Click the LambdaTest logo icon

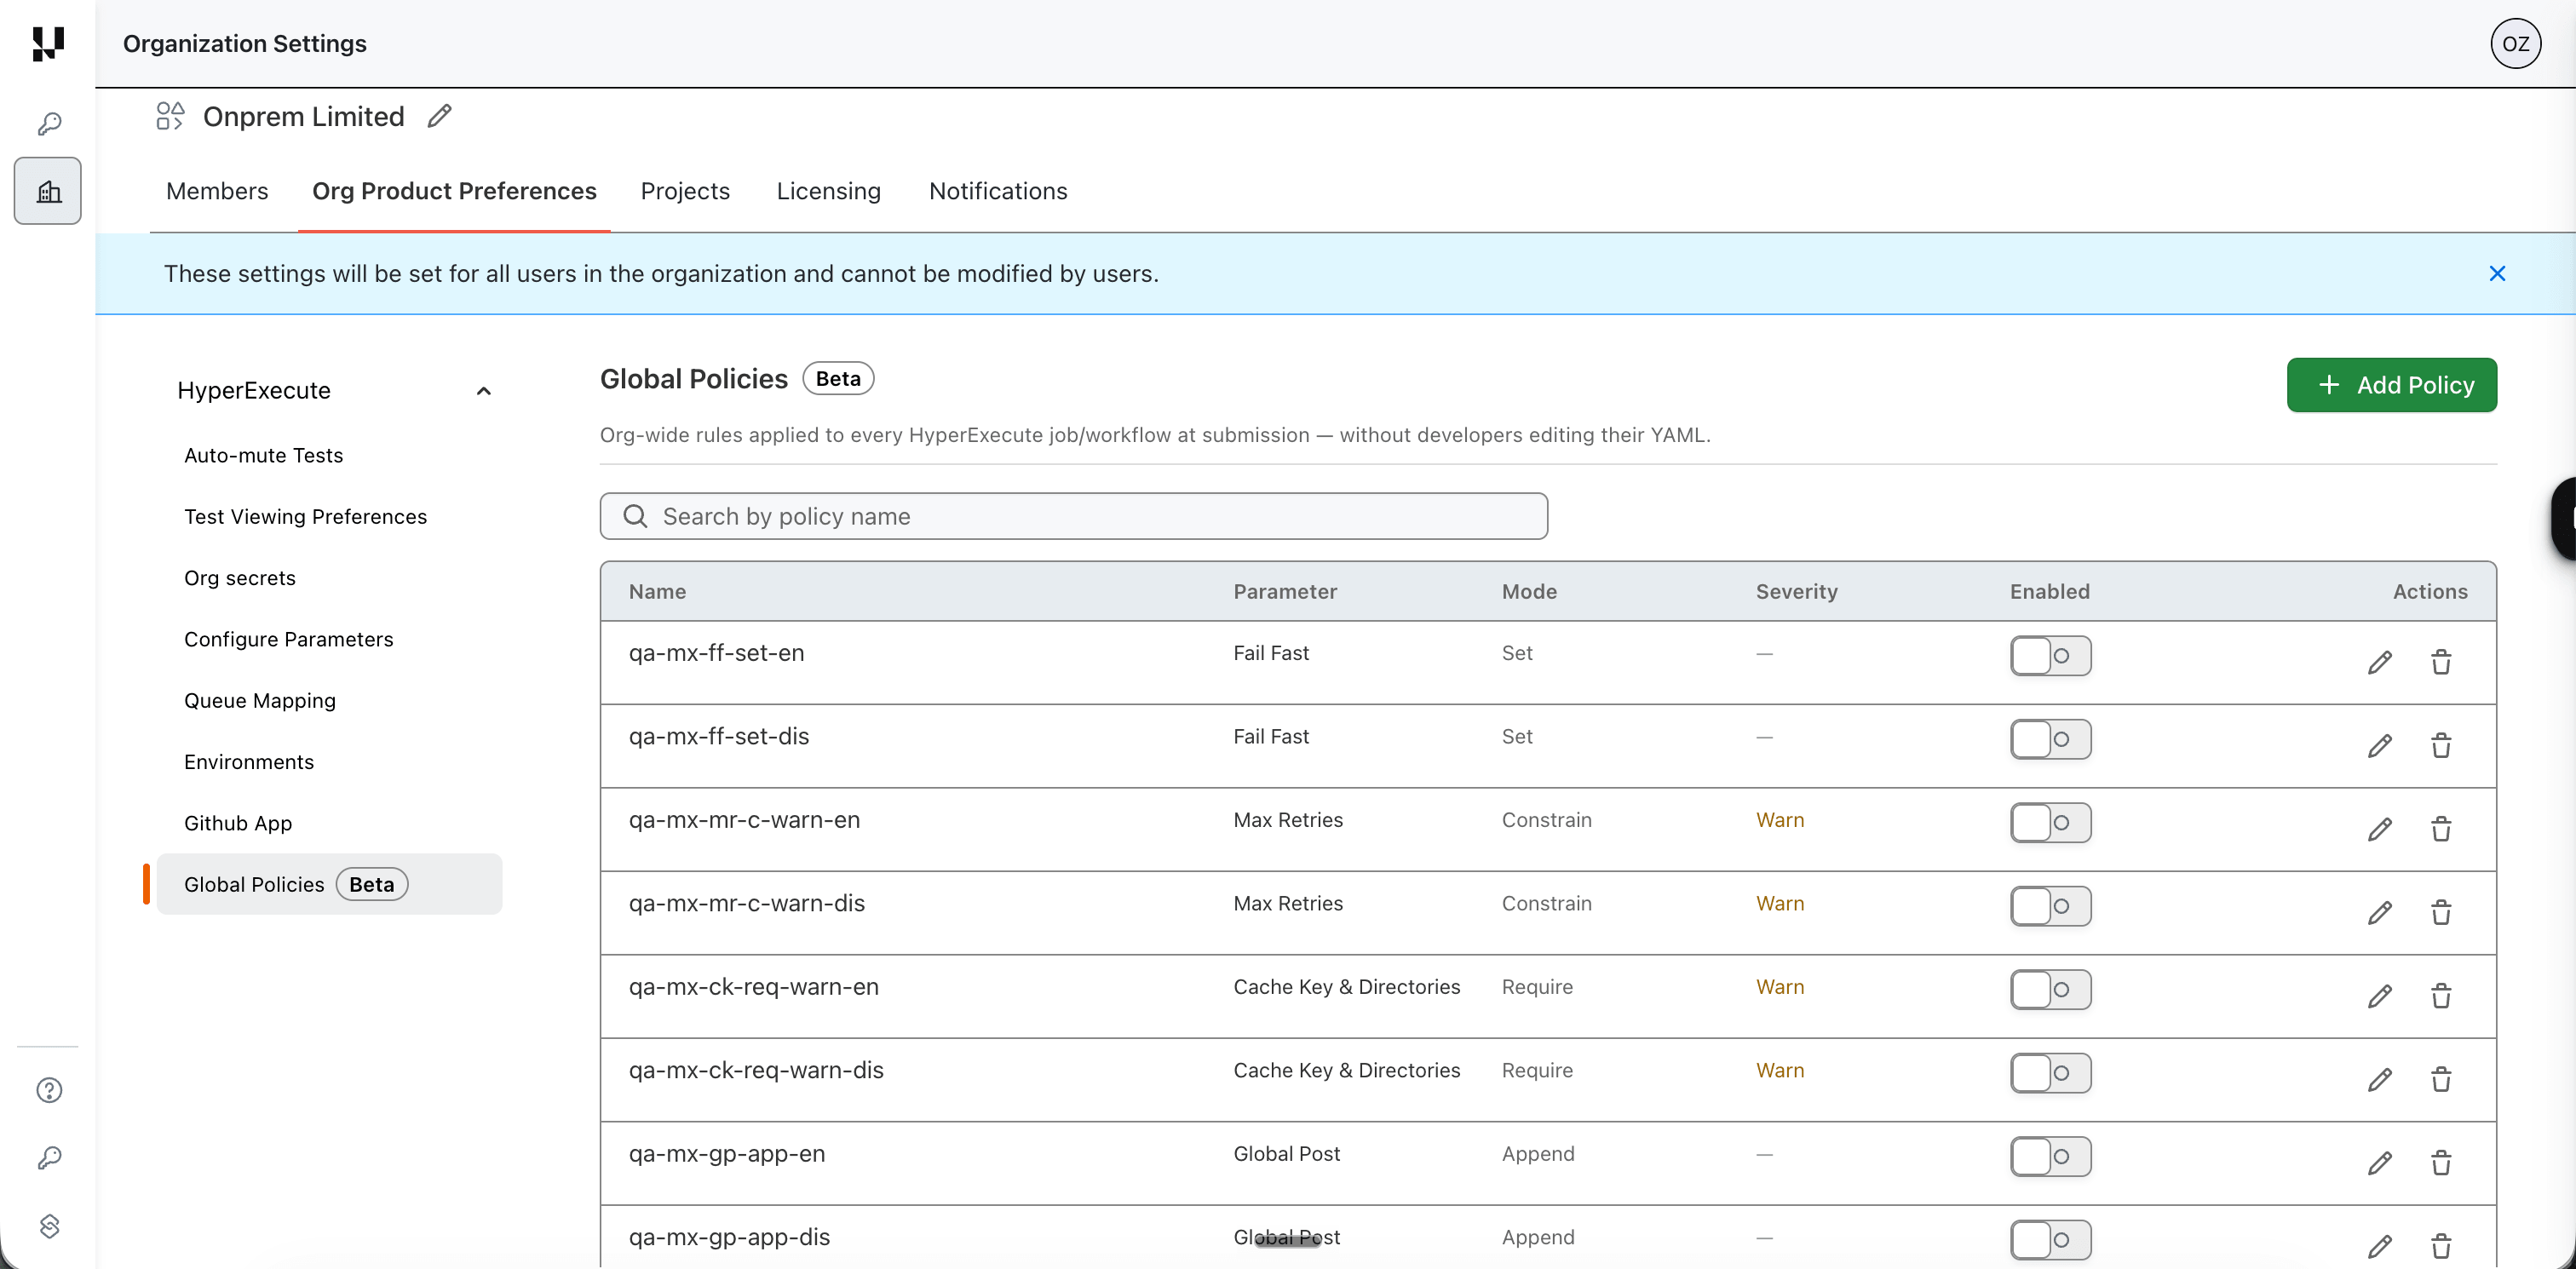(x=47, y=44)
